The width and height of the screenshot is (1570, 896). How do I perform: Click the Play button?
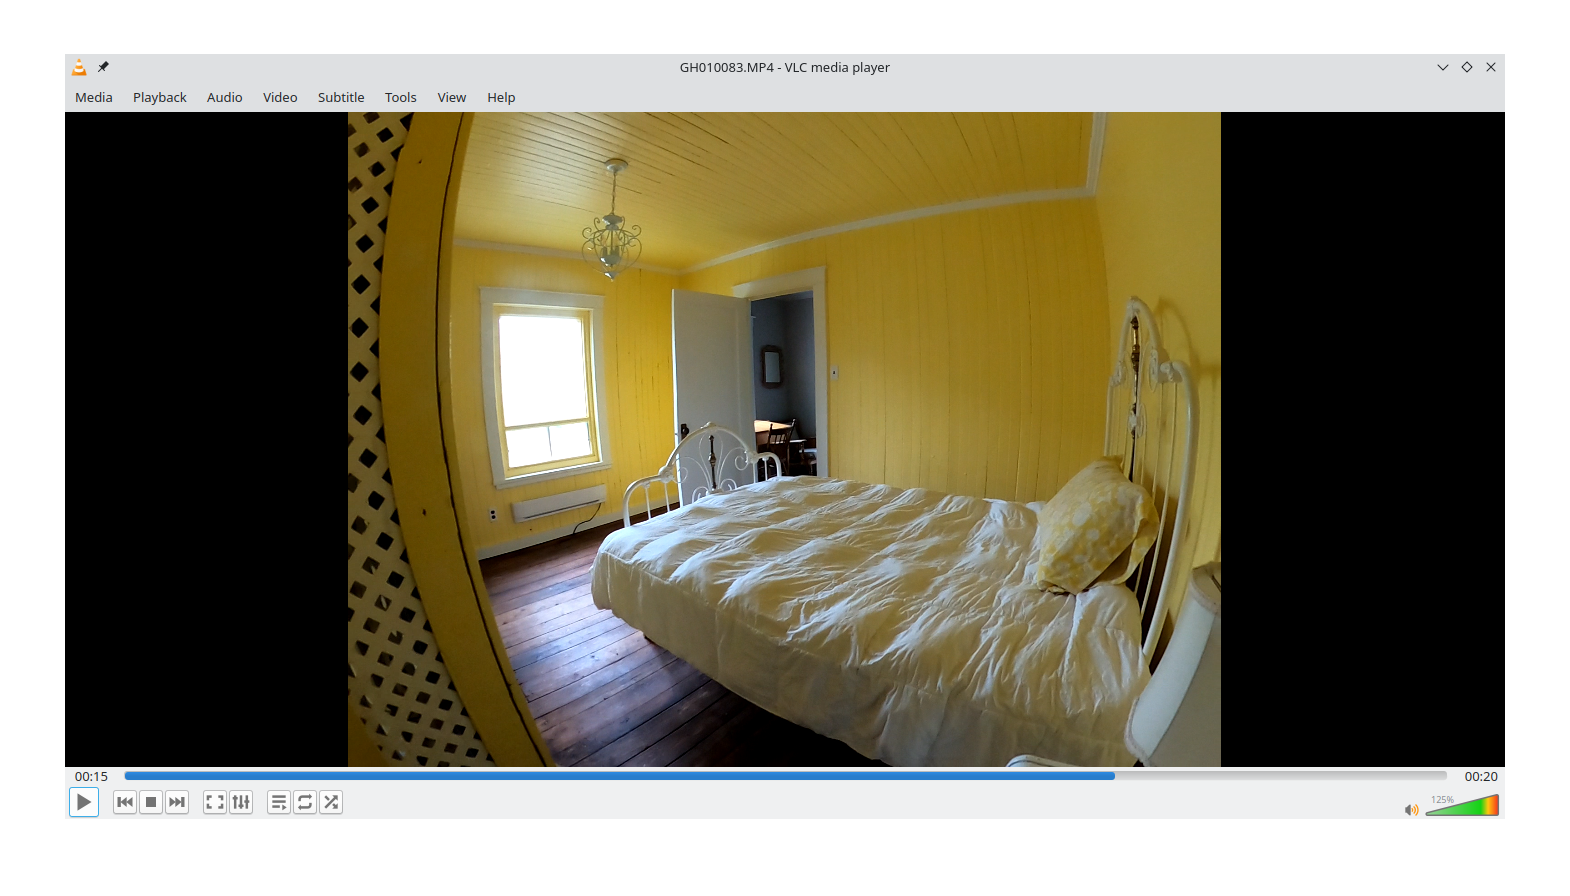(x=84, y=802)
